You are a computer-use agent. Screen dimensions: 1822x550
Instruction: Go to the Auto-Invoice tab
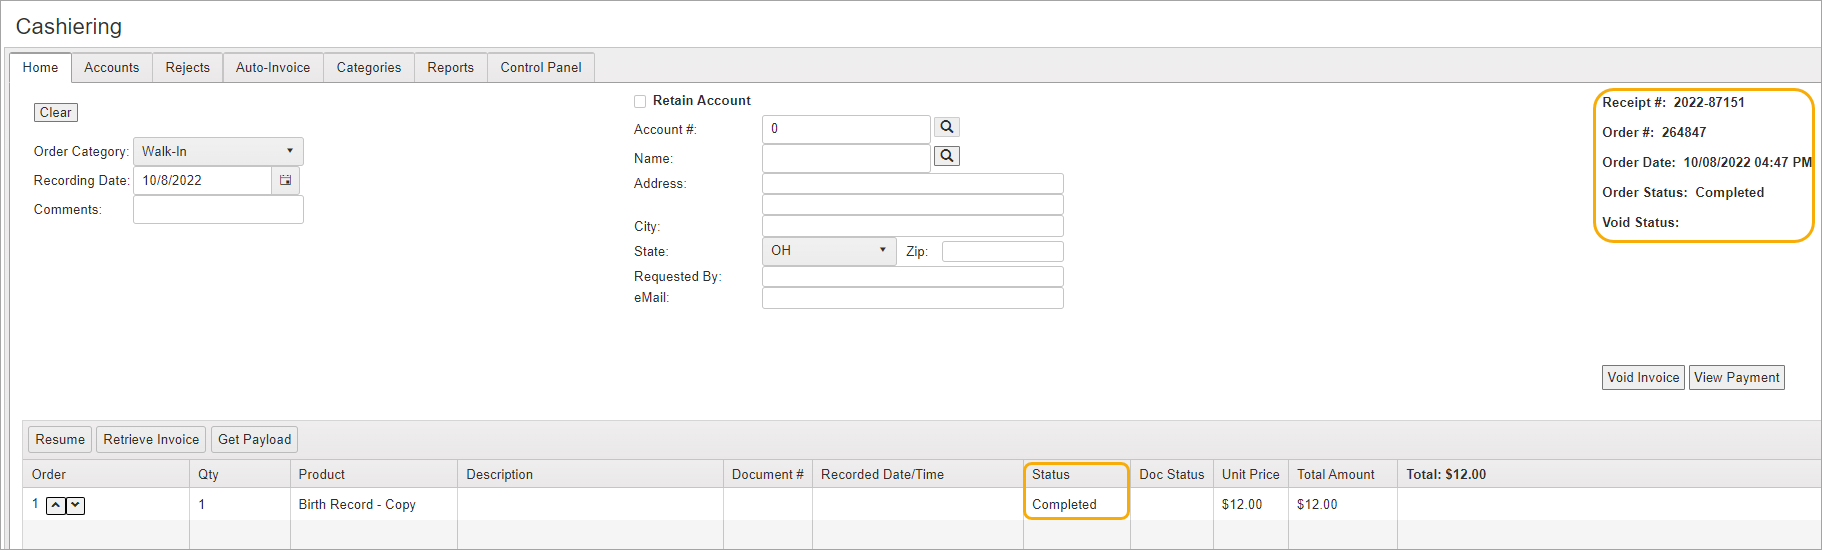[x=272, y=68]
